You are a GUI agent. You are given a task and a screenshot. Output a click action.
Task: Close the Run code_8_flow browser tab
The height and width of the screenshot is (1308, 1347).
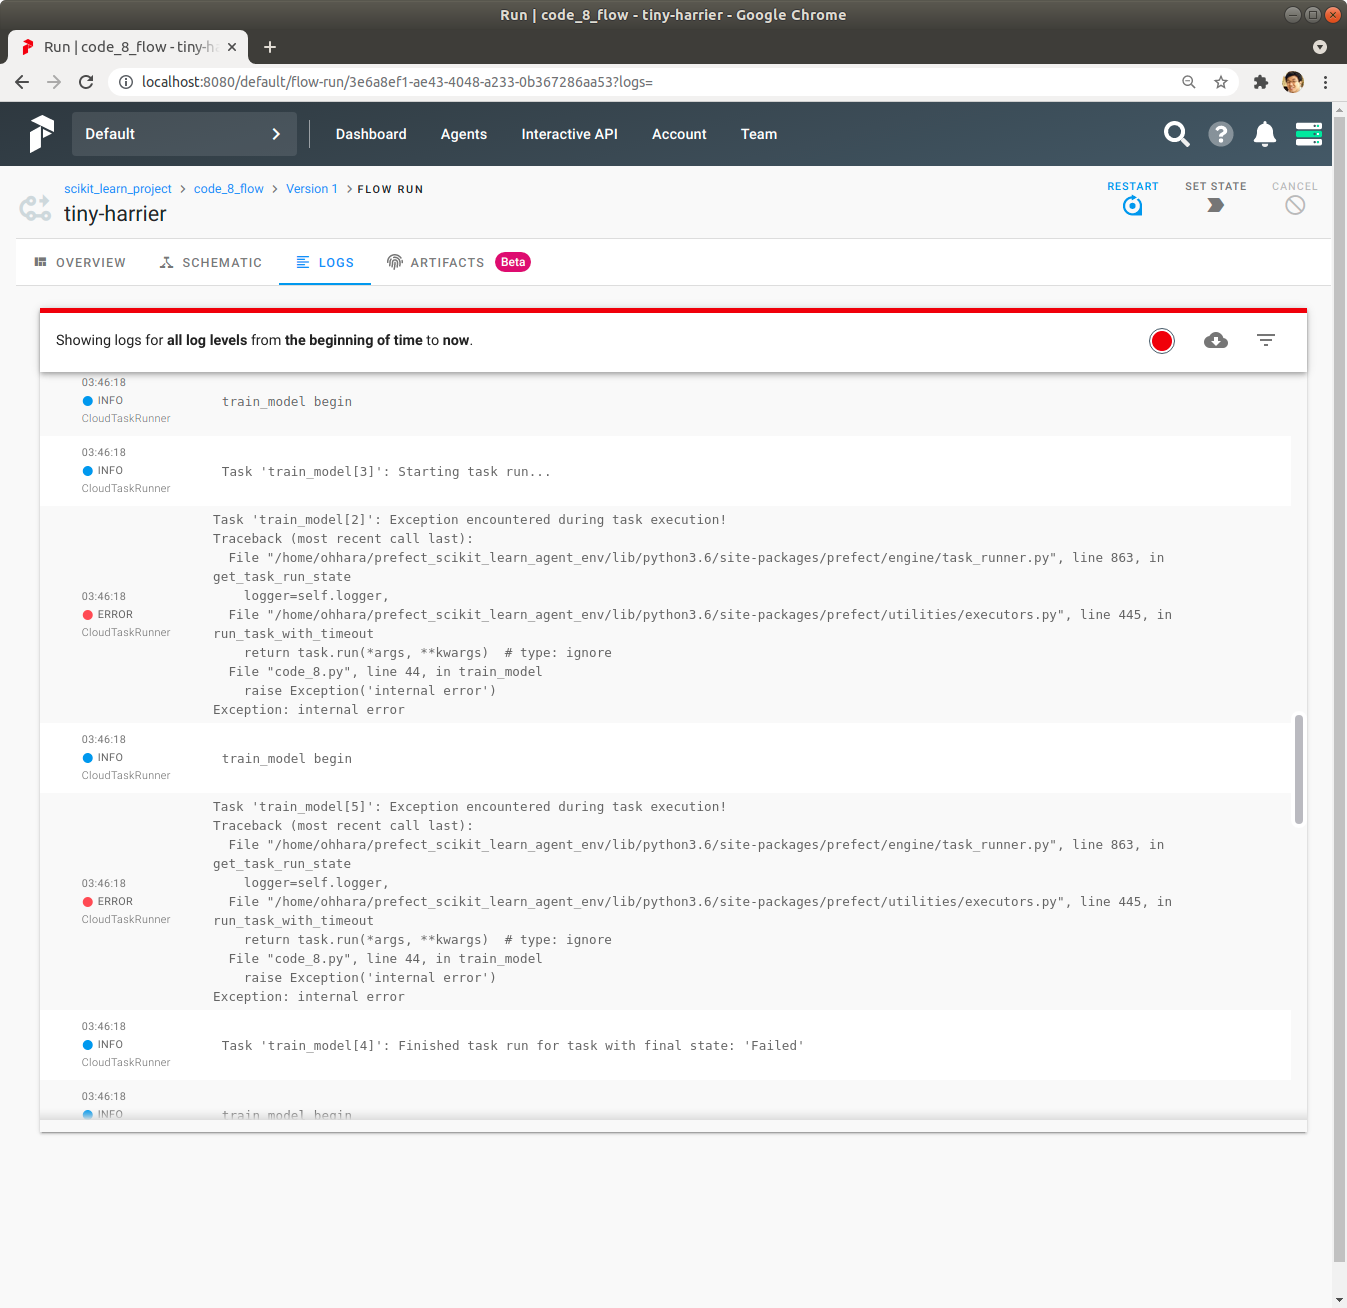[x=232, y=47]
